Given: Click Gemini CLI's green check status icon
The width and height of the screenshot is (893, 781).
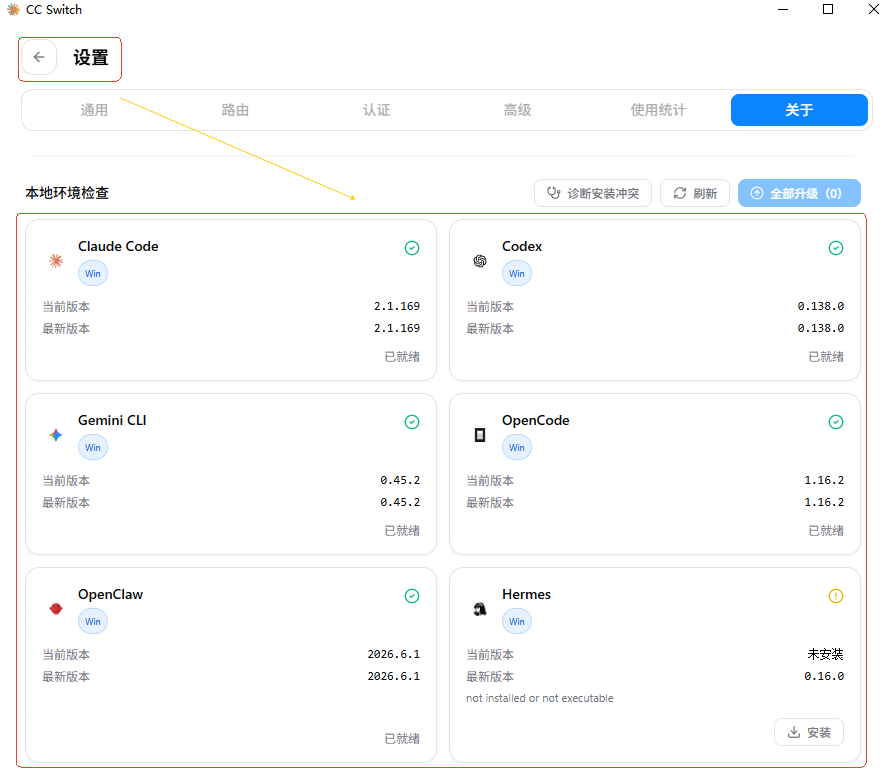Looking at the screenshot, I should [412, 422].
